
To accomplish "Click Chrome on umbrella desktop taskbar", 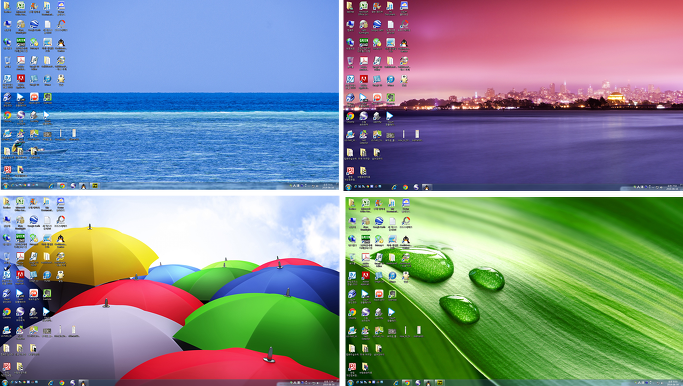I will [62, 383].
